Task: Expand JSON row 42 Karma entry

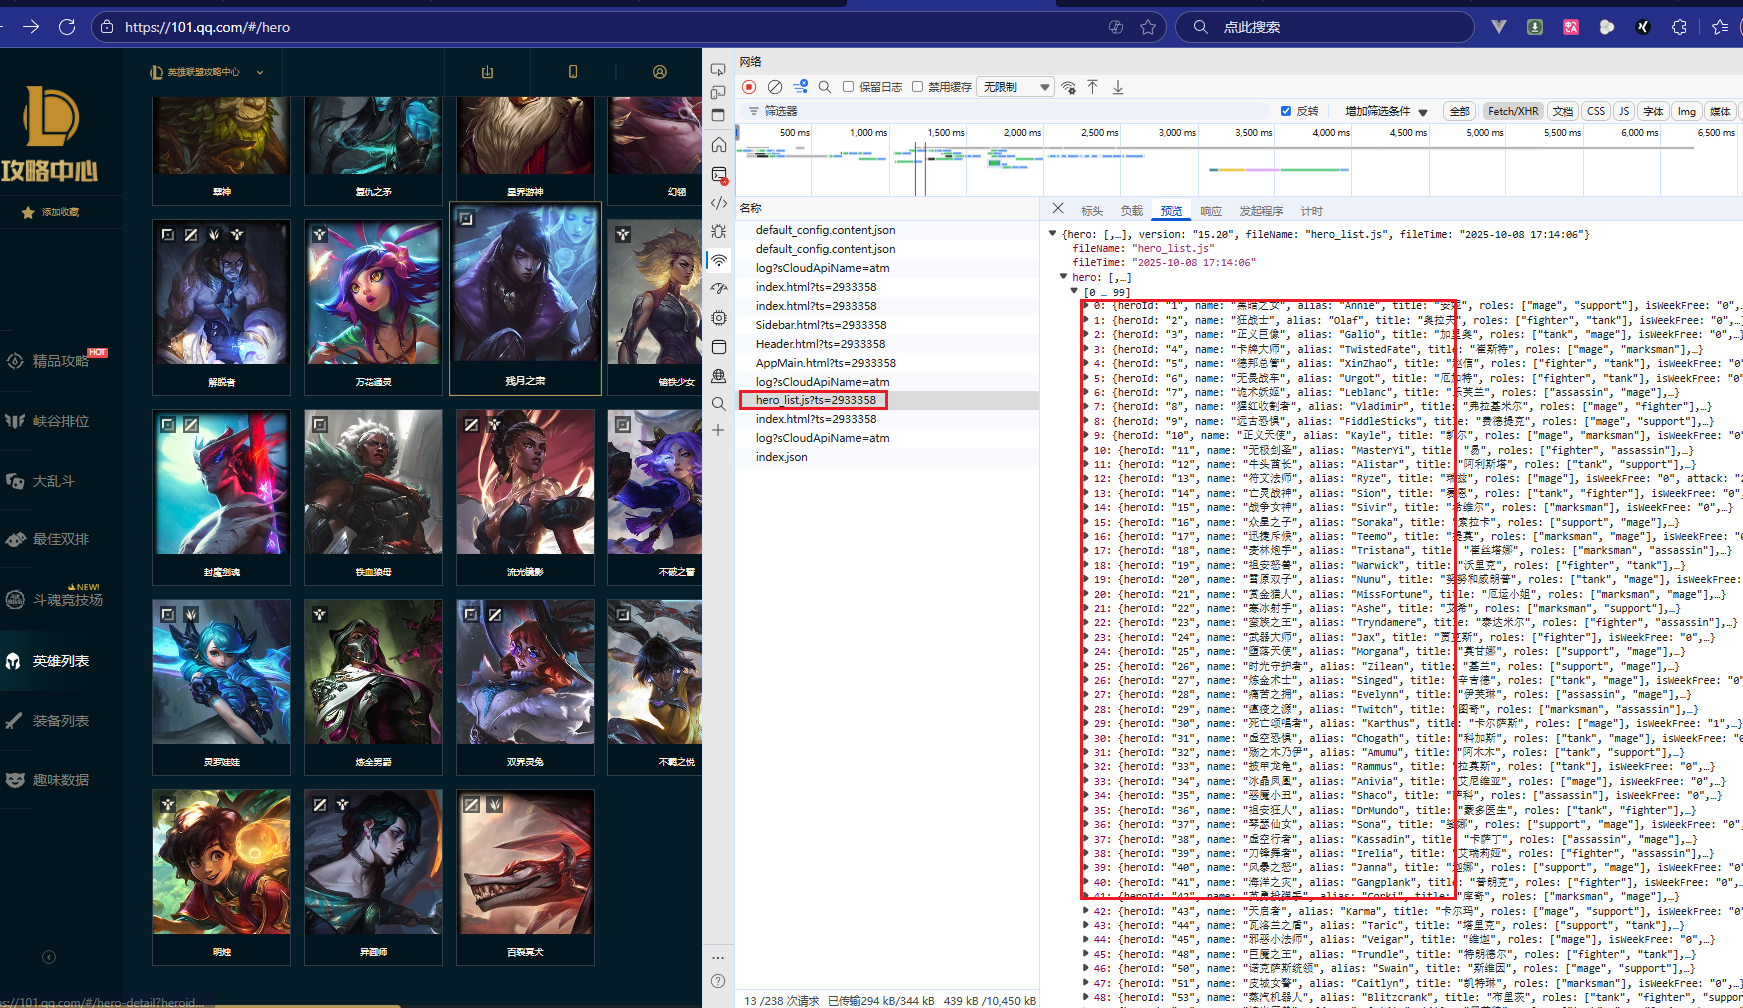Action: [x=1086, y=911]
